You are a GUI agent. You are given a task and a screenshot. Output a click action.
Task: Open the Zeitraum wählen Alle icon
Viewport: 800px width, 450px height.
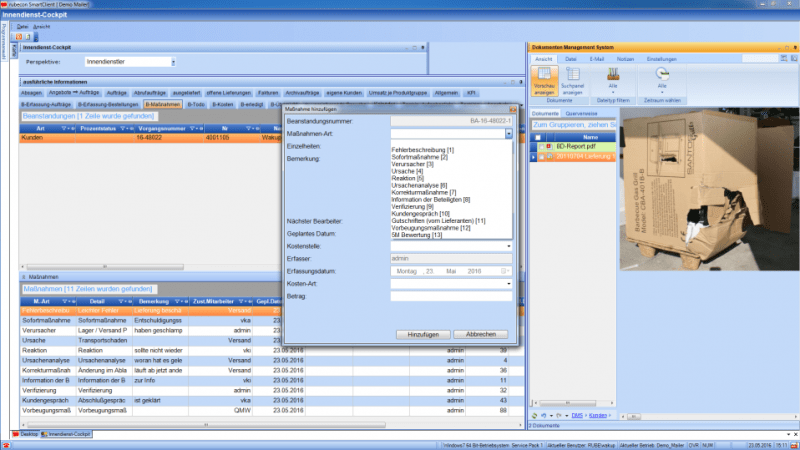(661, 76)
